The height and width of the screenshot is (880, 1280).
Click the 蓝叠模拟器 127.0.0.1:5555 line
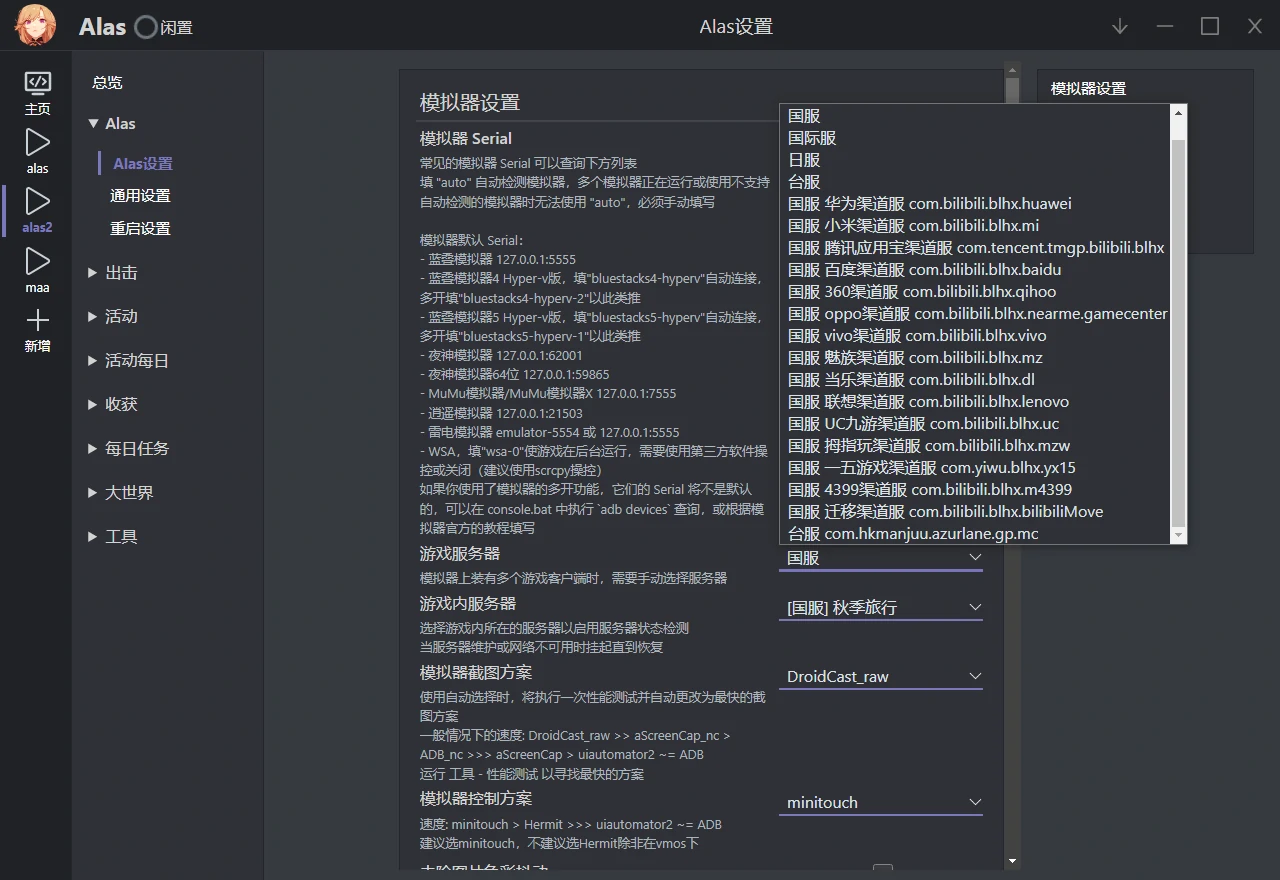point(498,259)
